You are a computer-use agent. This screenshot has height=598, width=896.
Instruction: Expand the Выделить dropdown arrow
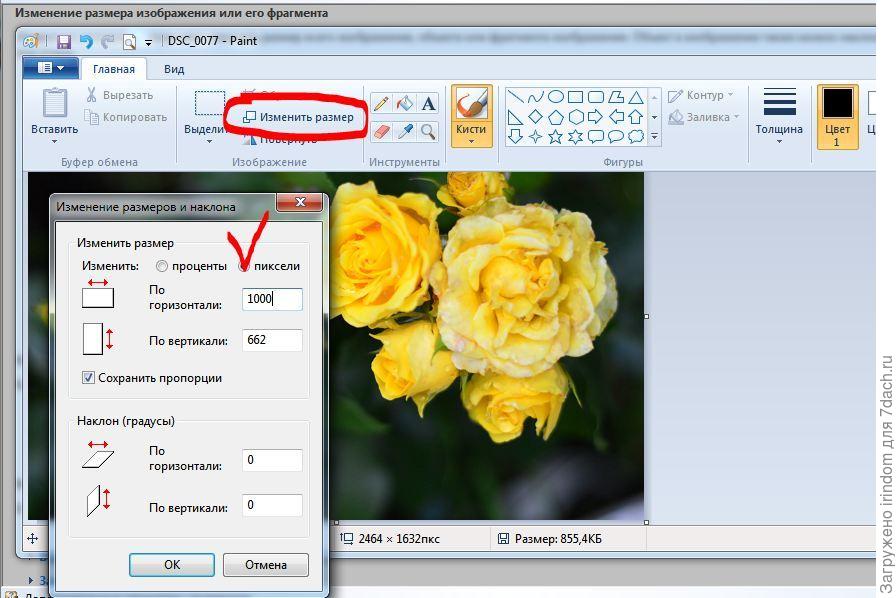click(209, 142)
